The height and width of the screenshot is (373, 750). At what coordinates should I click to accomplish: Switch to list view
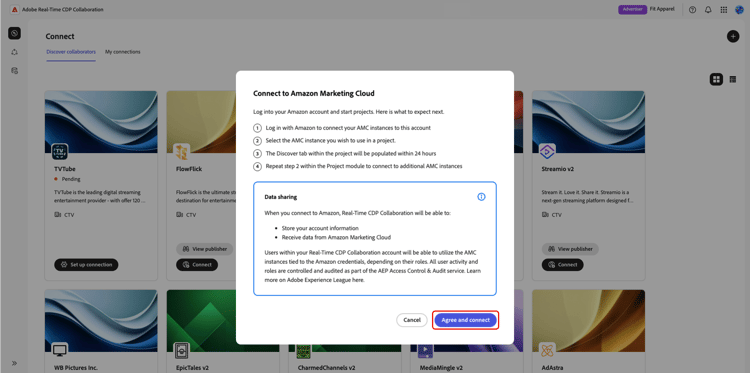733,79
